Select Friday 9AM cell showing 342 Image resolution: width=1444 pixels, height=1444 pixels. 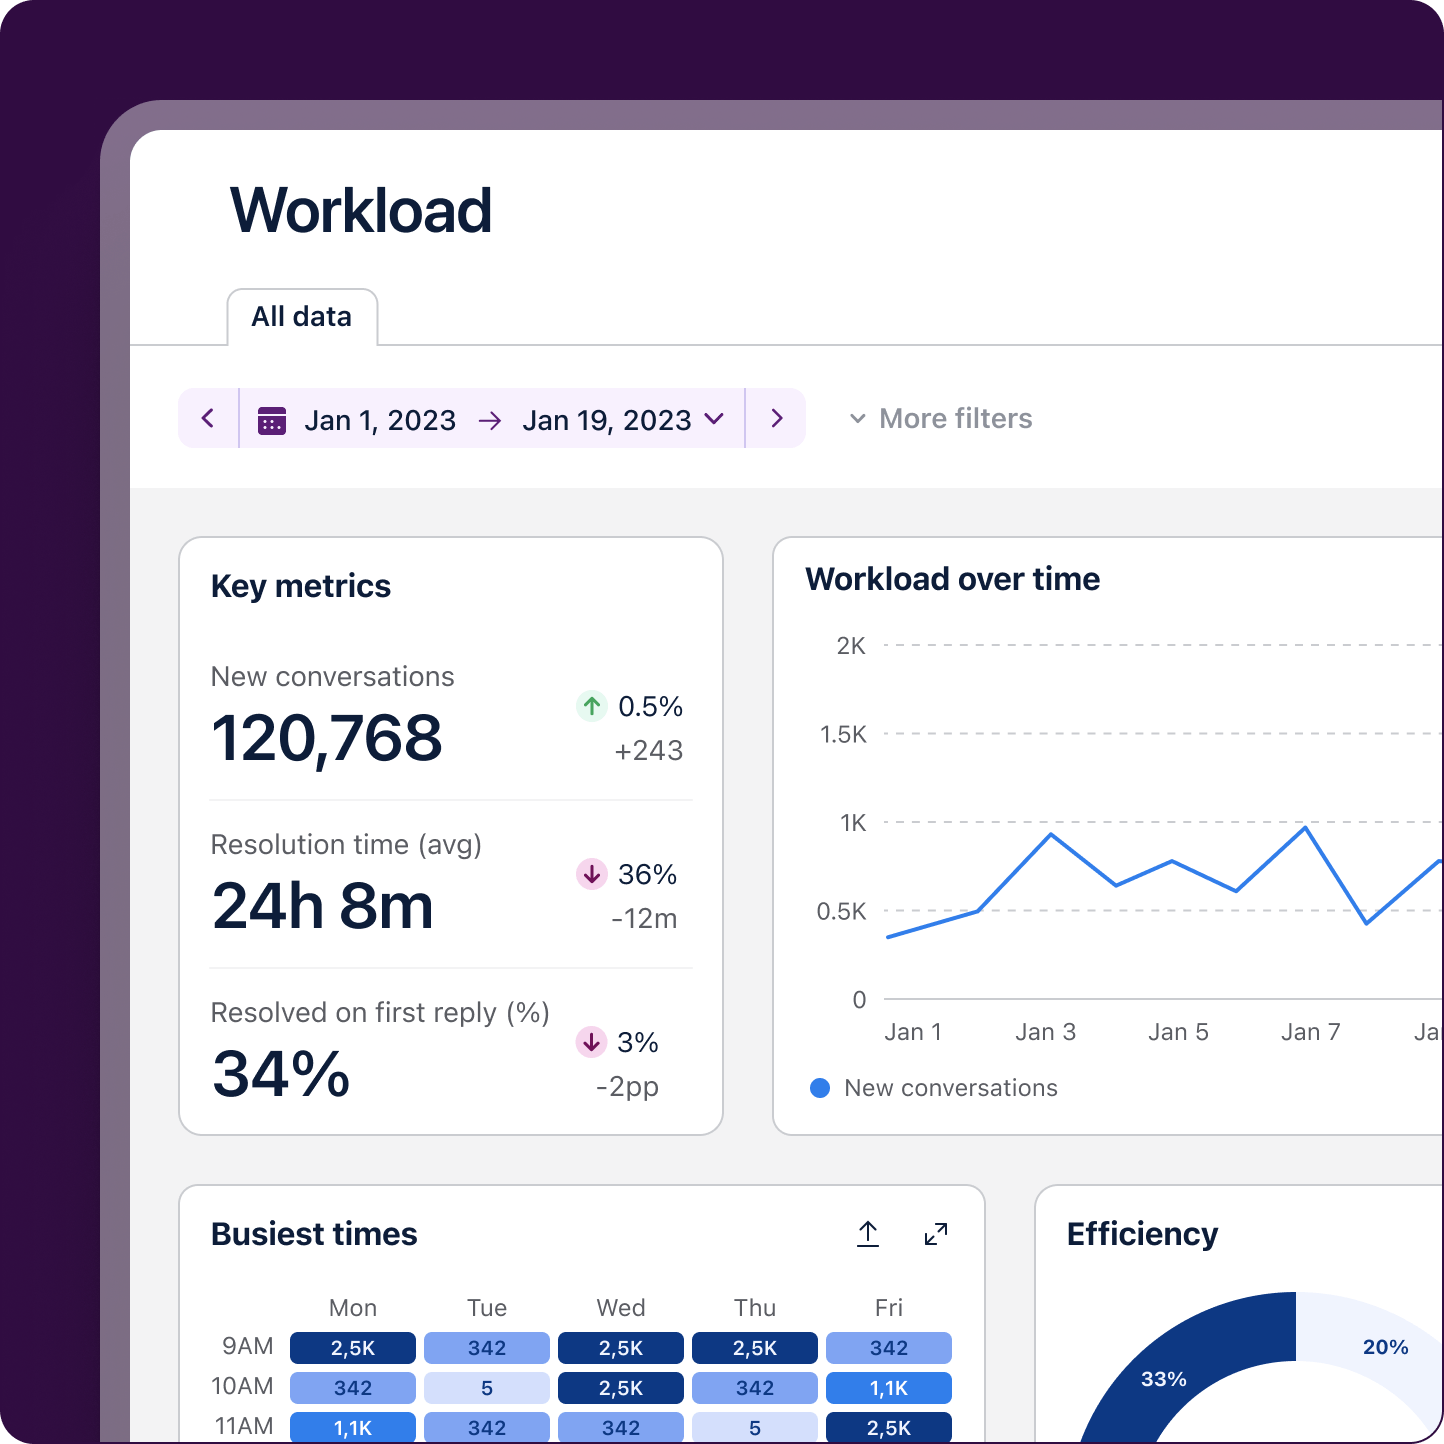point(889,1348)
